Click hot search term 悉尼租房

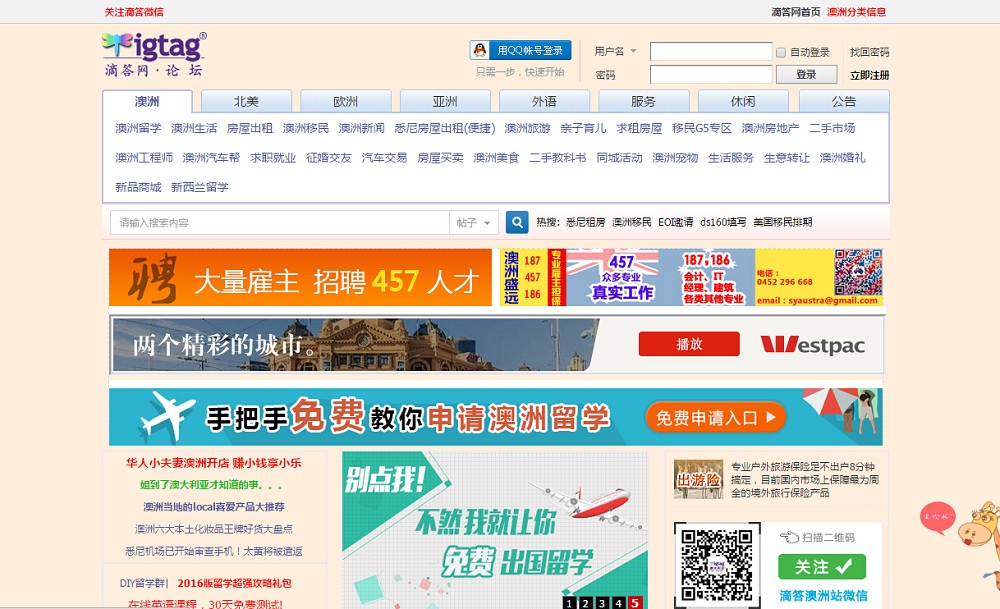[585, 222]
